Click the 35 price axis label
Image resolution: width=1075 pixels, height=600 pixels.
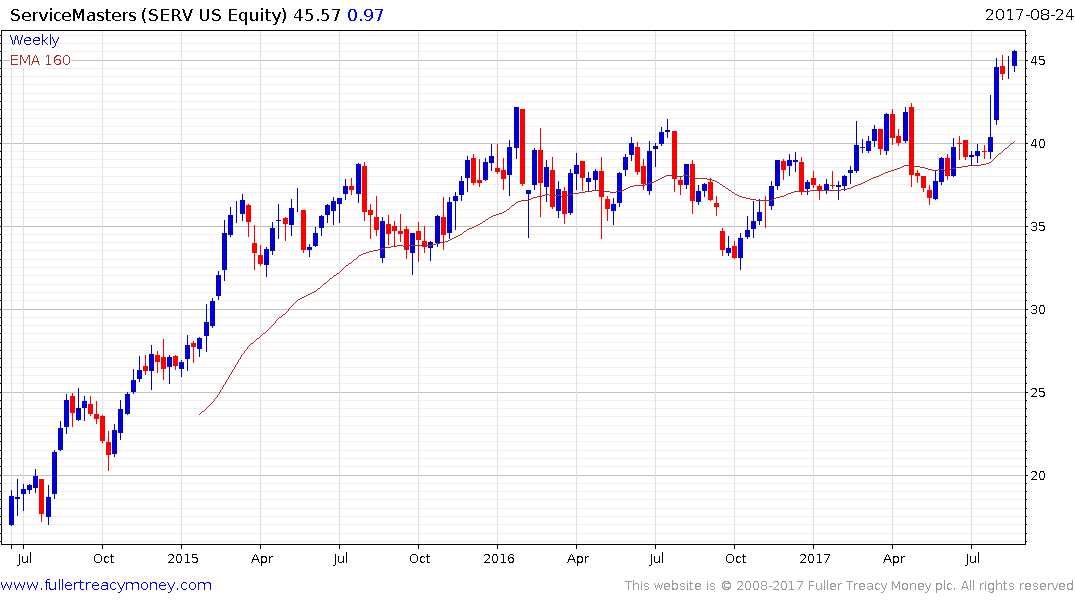pyautogui.click(x=1037, y=227)
